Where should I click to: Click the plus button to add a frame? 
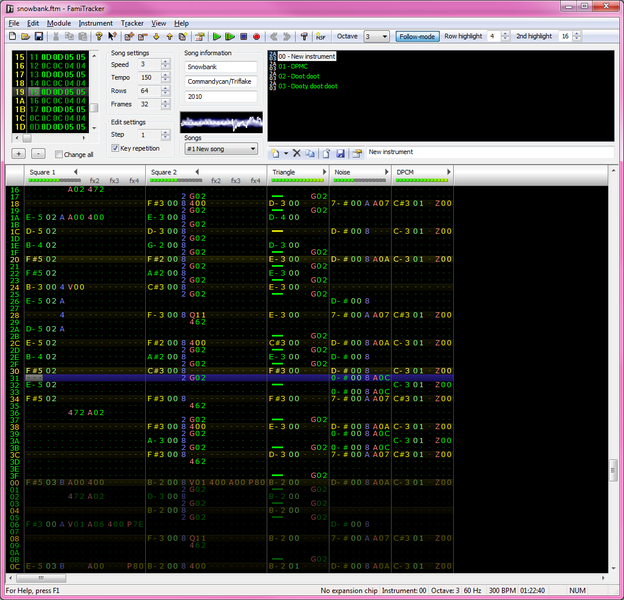click(x=16, y=154)
